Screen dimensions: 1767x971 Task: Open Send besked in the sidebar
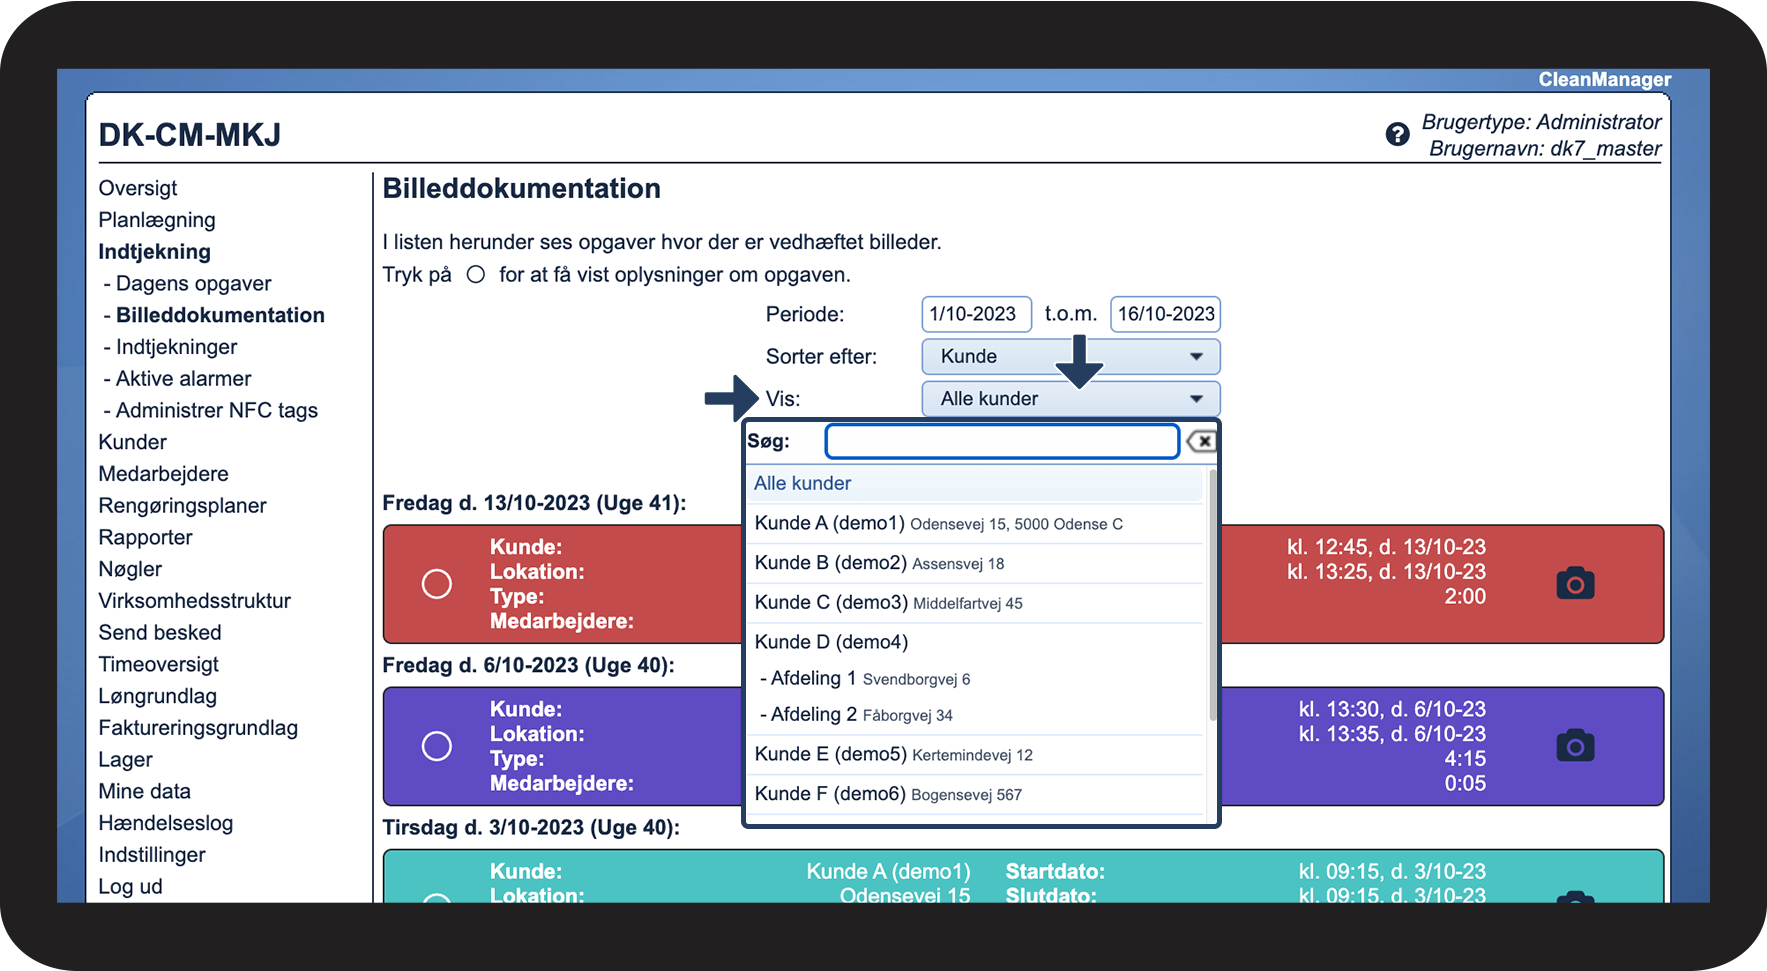pos(160,633)
